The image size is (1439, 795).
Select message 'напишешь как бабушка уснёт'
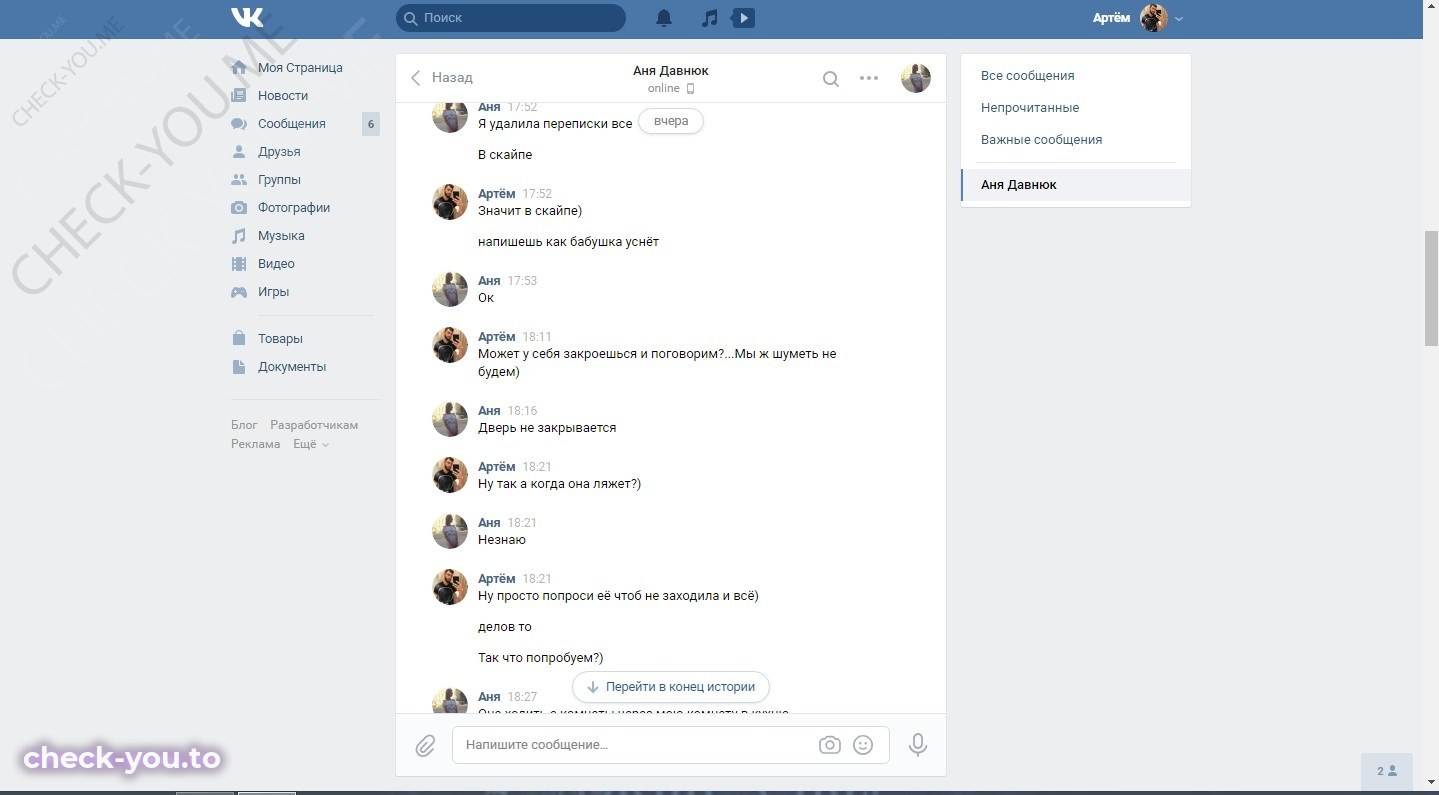coord(568,242)
